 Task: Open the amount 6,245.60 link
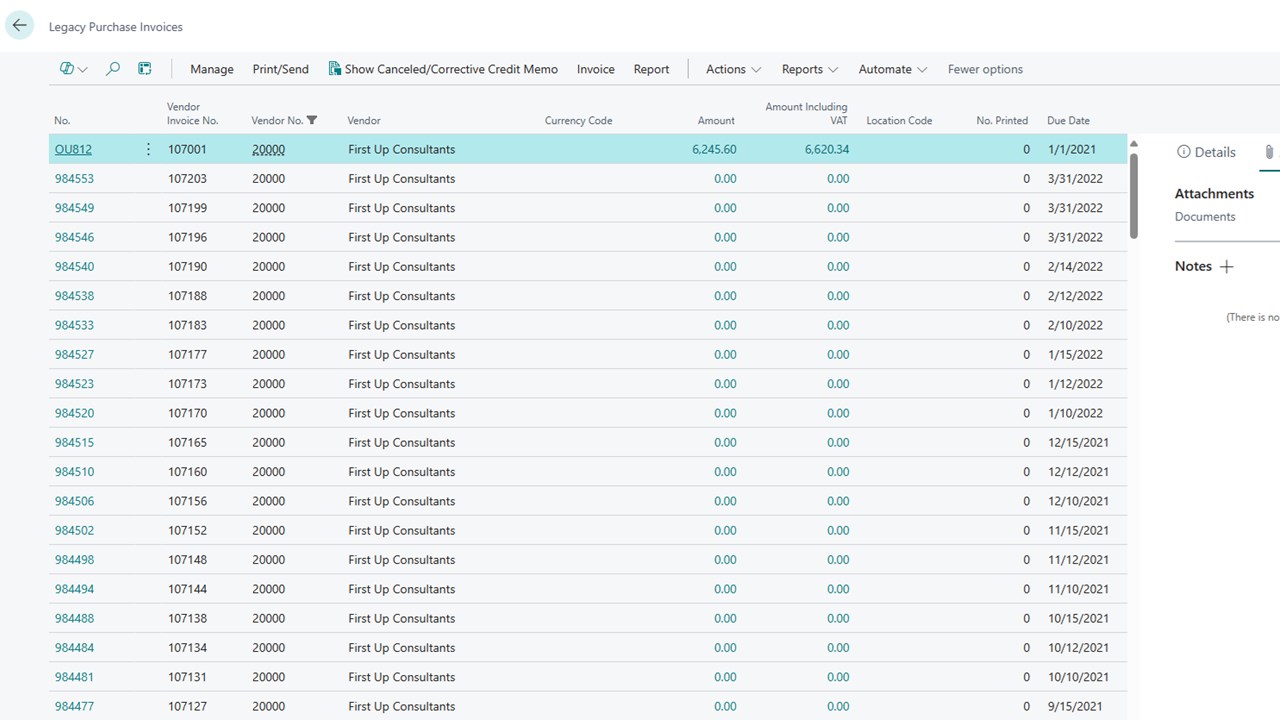(x=714, y=149)
